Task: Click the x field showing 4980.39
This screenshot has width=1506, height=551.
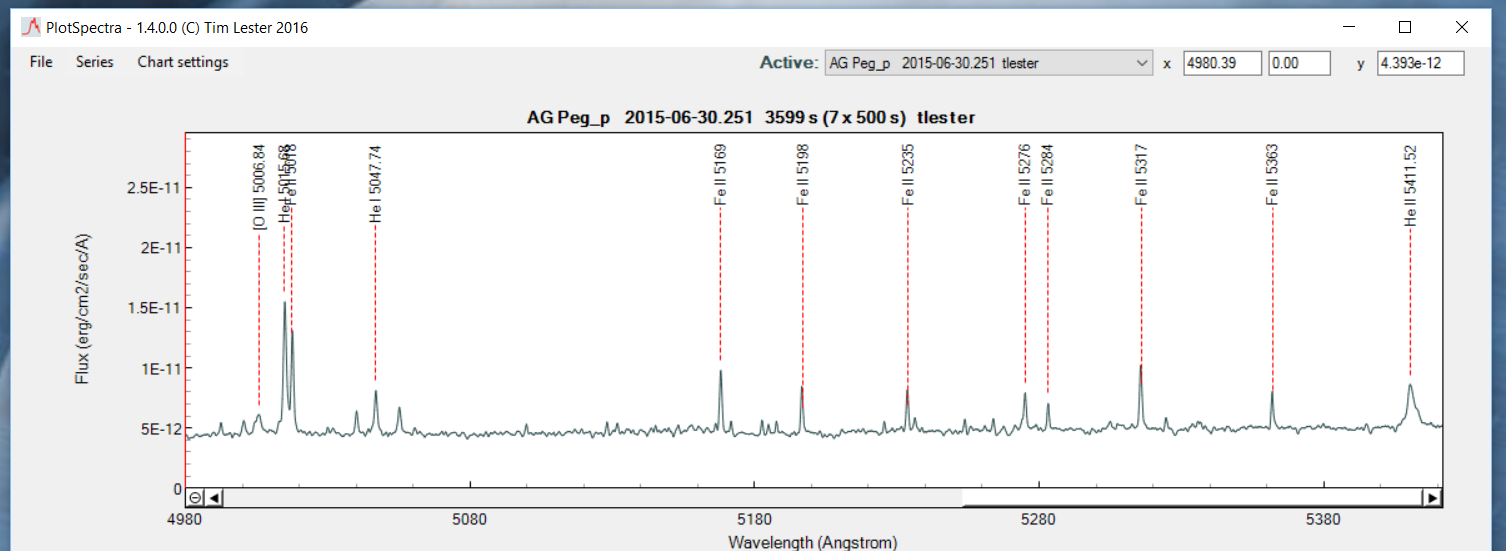Action: (1222, 64)
